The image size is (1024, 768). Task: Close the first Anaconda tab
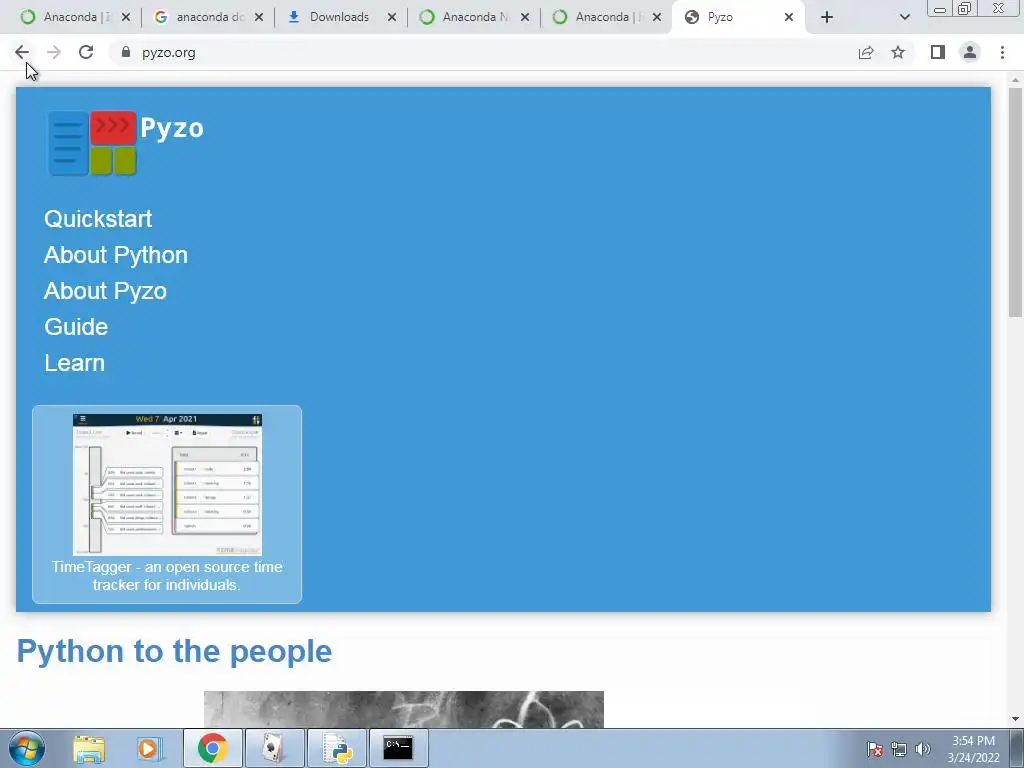pos(126,17)
